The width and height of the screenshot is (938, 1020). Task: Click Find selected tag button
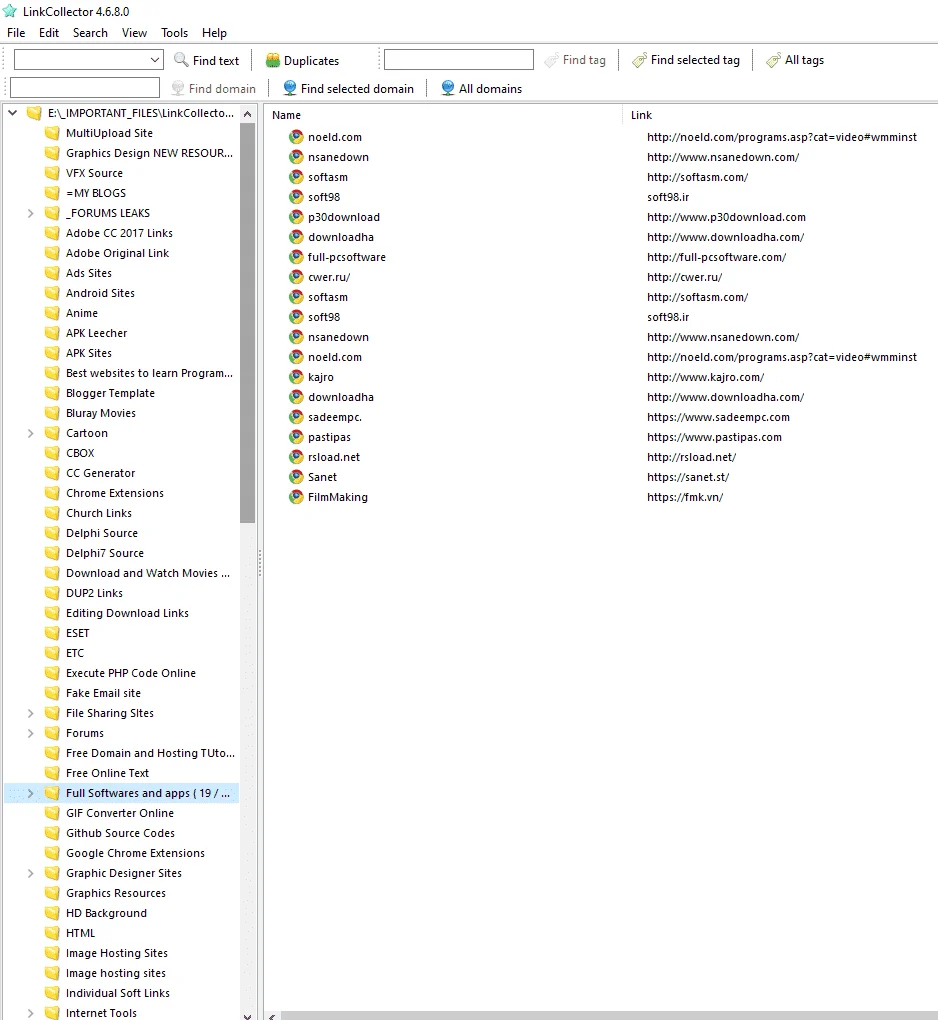686,60
